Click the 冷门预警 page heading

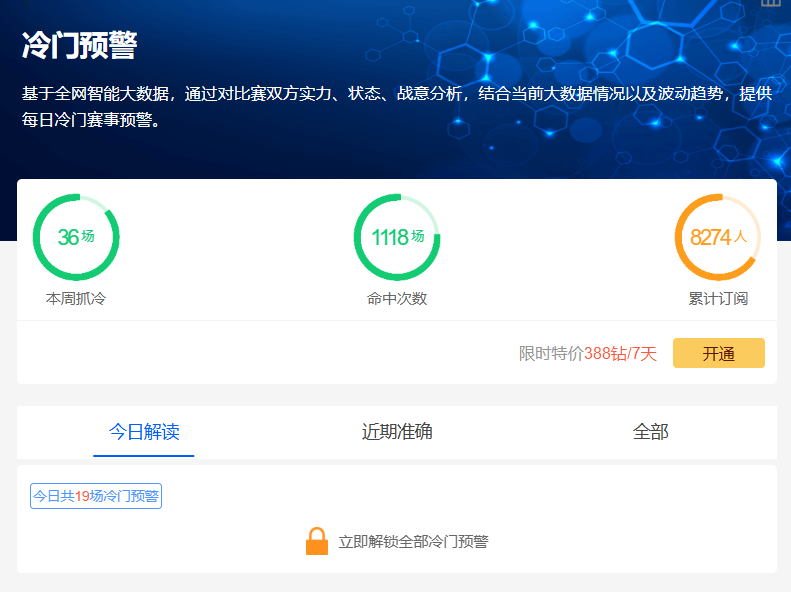[x=80, y=45]
